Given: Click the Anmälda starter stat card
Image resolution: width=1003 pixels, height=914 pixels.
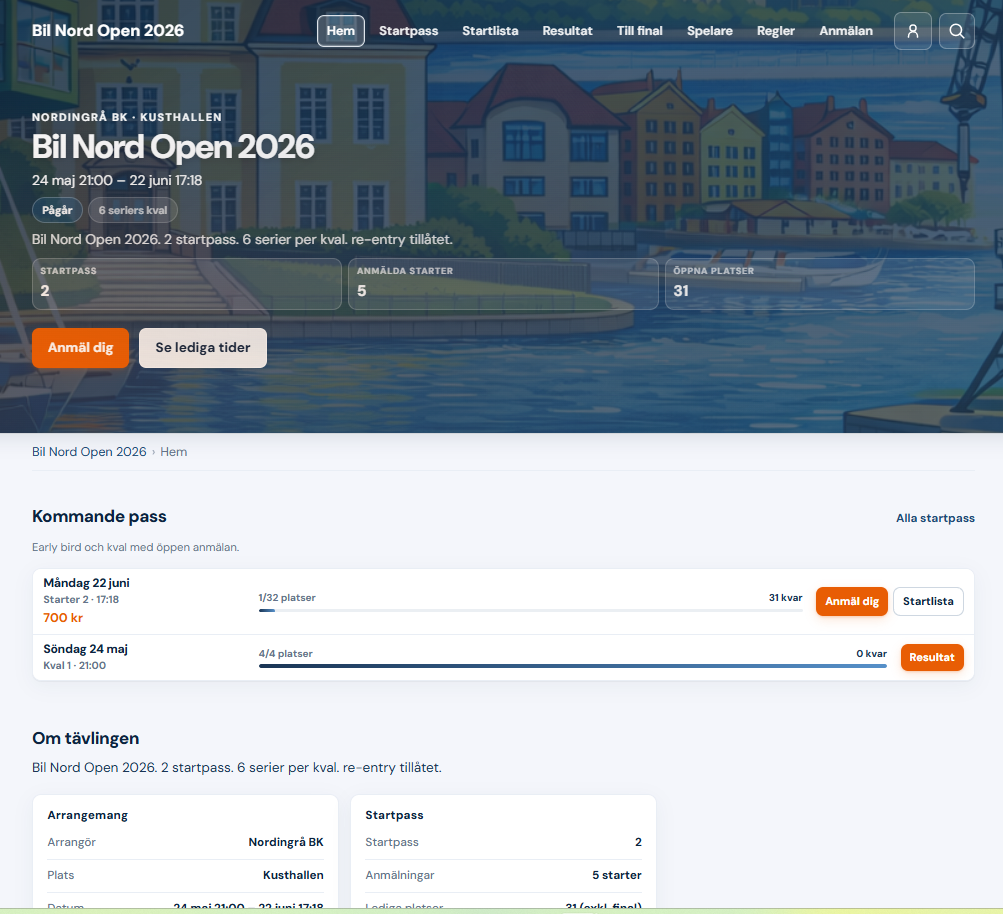Looking at the screenshot, I should click(x=503, y=284).
